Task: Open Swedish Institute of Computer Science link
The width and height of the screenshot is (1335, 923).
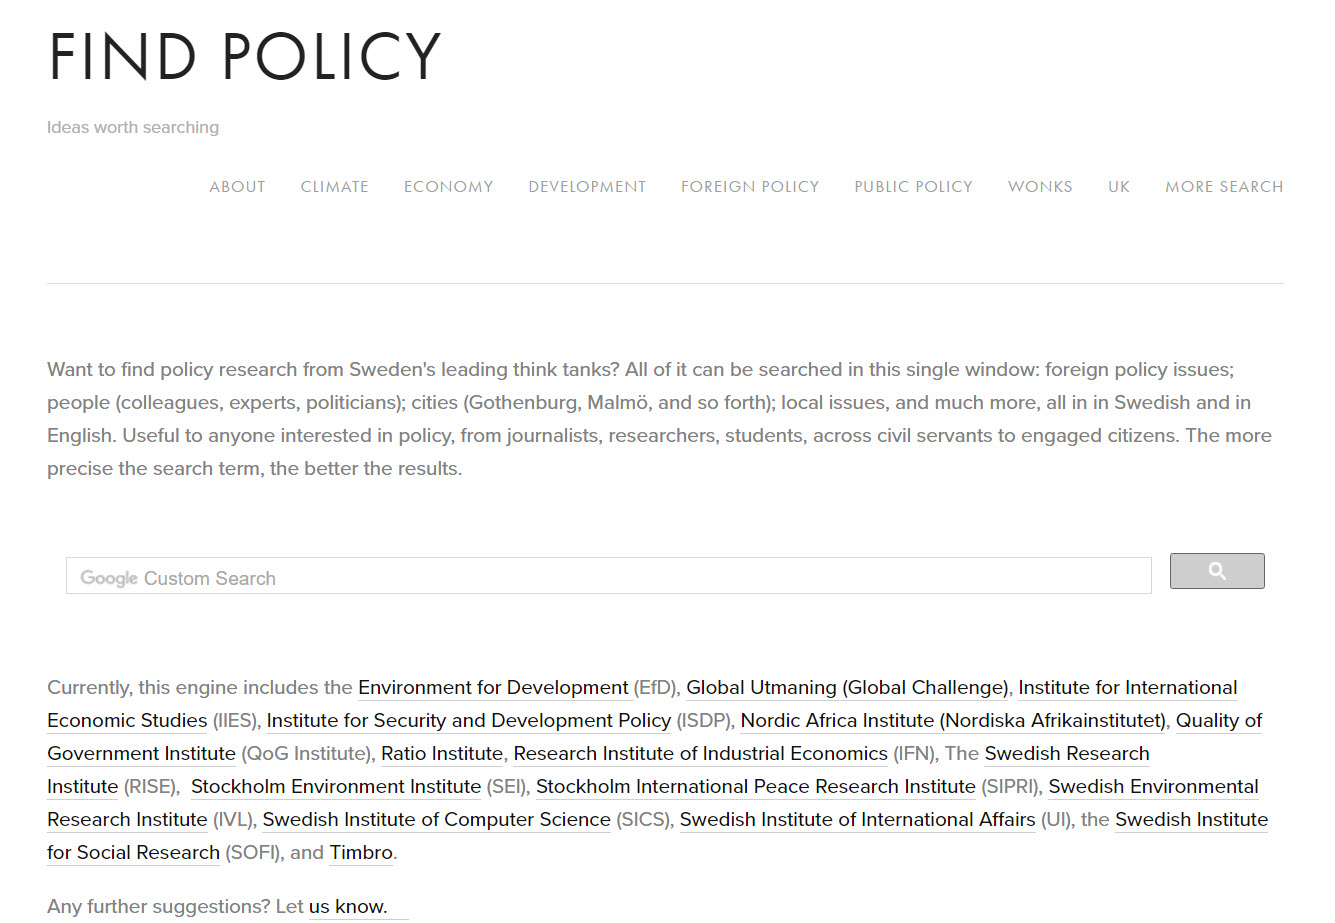Action: coord(436,820)
